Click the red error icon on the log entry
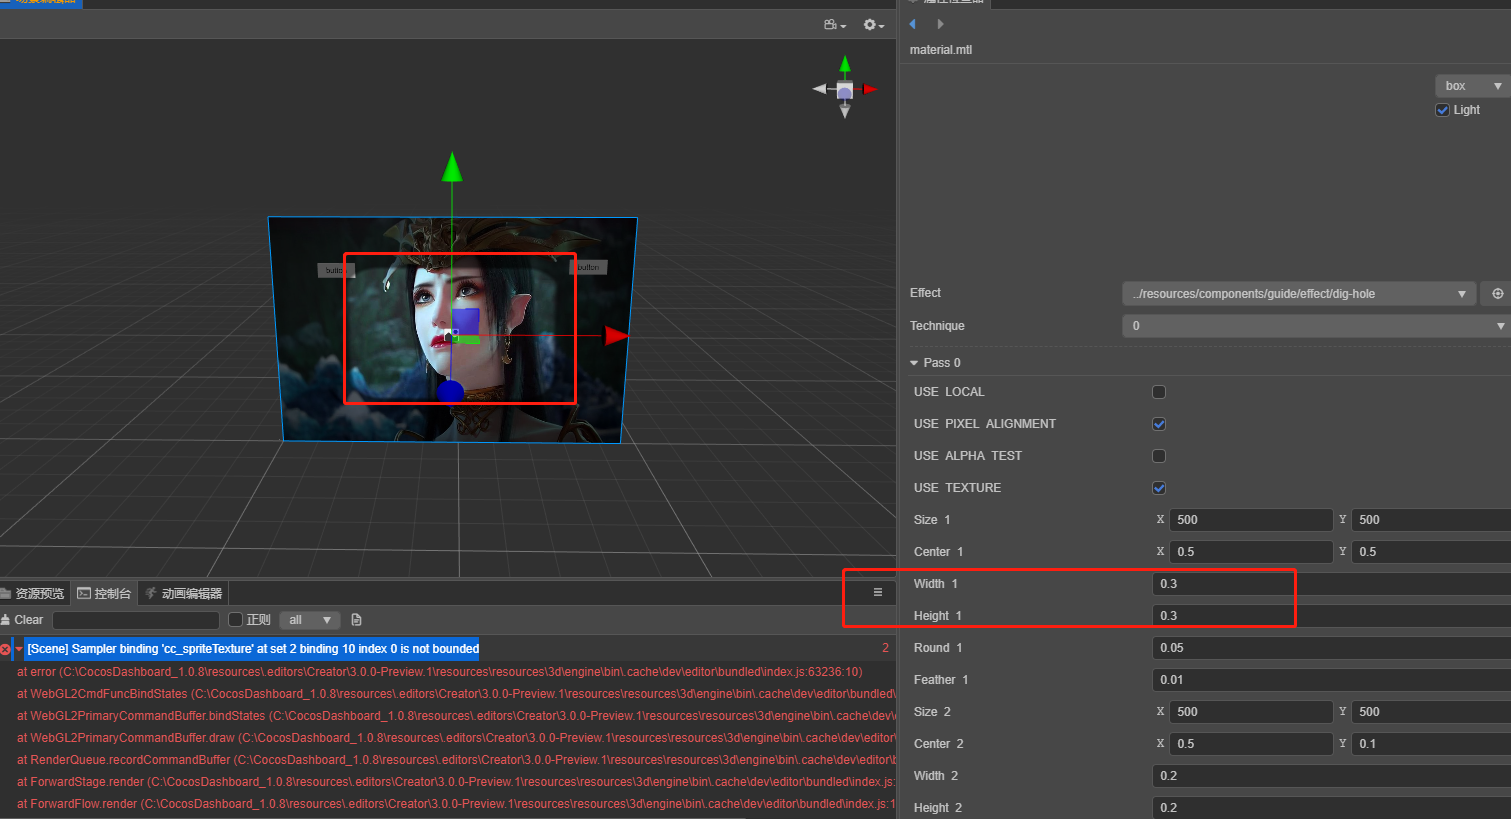Viewport: 1511px width, 819px height. click(6, 649)
